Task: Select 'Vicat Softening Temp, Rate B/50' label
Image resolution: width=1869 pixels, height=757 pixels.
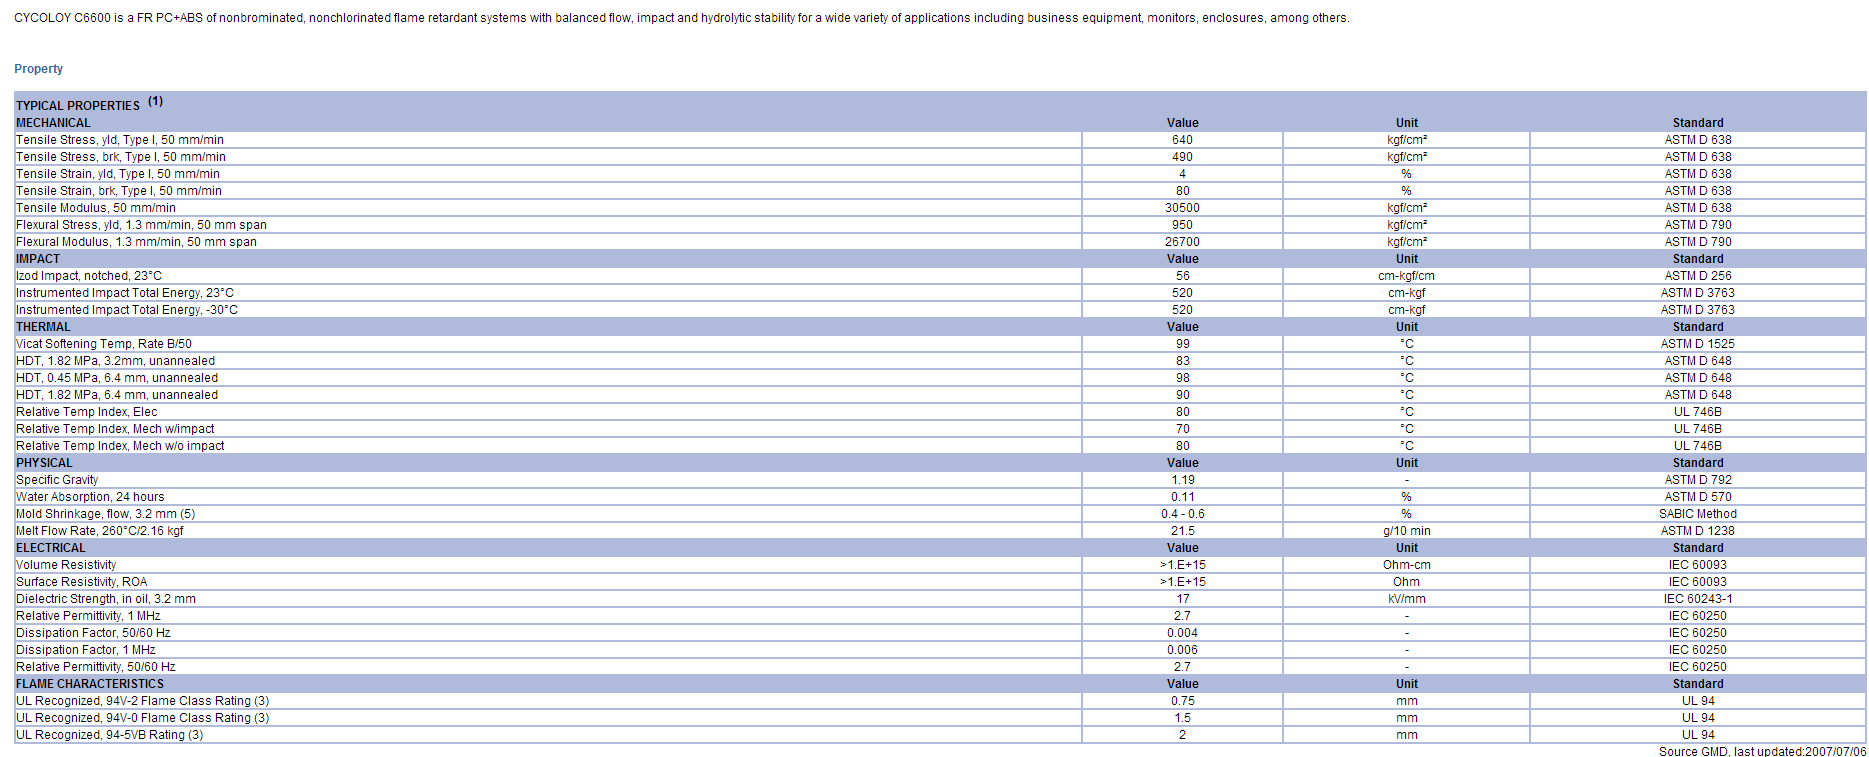Action: (104, 344)
